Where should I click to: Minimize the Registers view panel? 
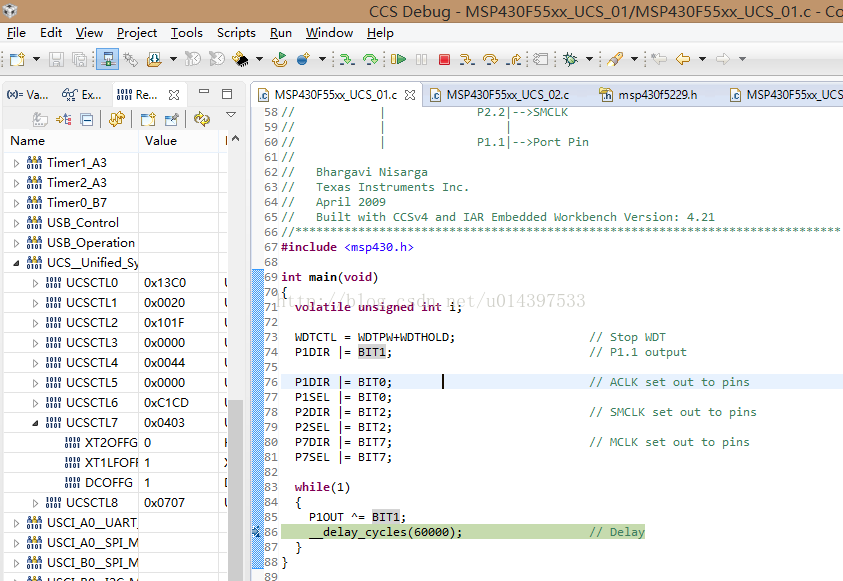click(204, 94)
